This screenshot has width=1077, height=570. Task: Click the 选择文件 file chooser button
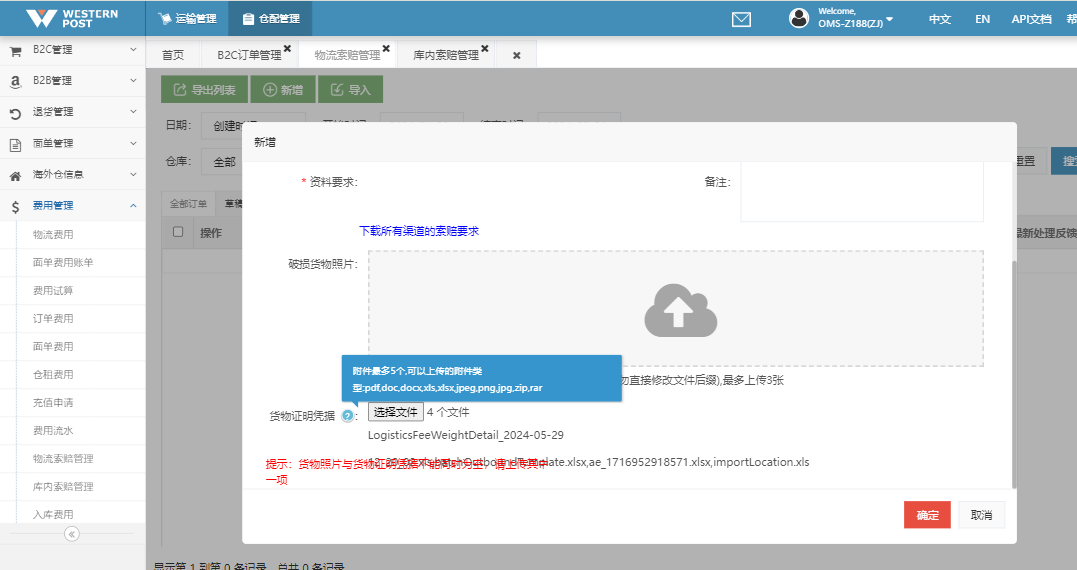(x=396, y=412)
